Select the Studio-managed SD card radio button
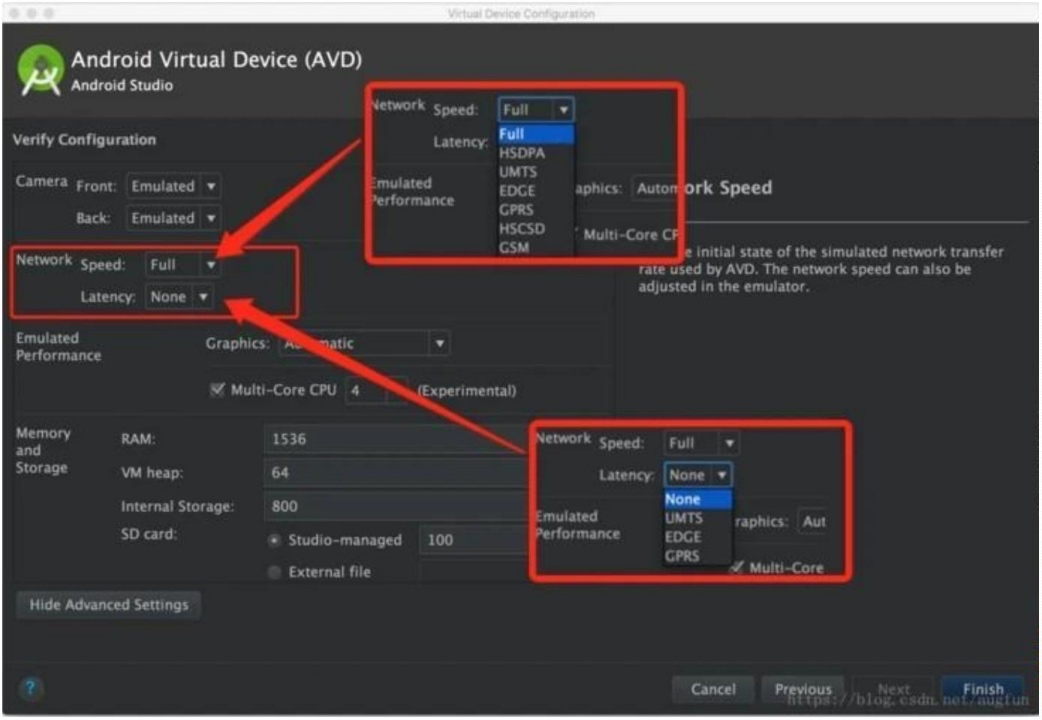 pos(274,540)
